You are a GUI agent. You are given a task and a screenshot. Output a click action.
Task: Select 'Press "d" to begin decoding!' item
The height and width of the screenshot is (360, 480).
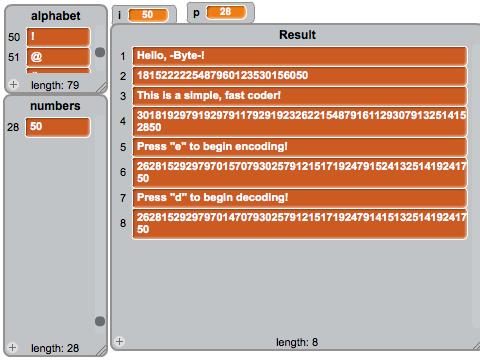point(300,198)
